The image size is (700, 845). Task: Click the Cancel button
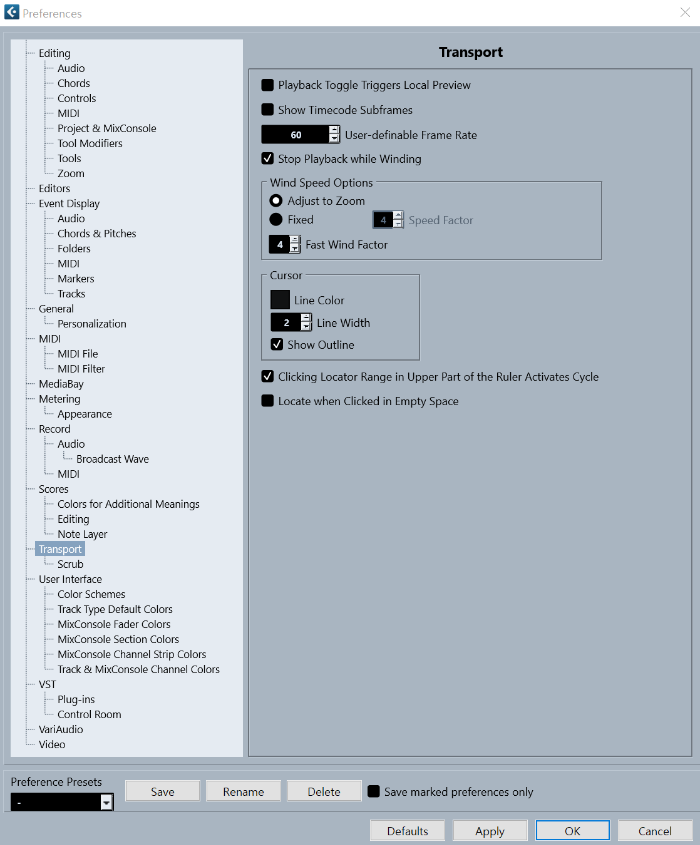tap(655, 830)
